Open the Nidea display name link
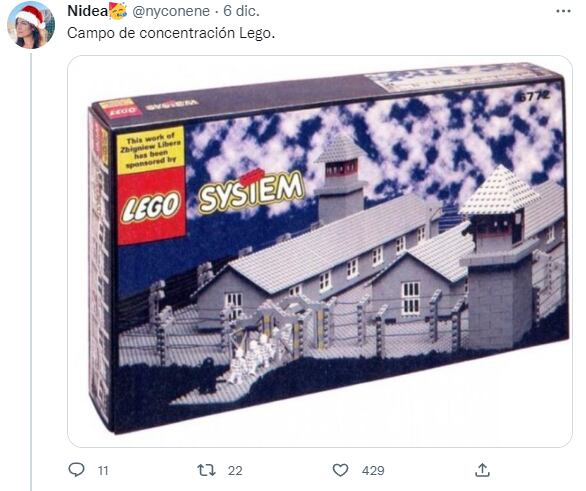This screenshot has width=586, height=491. click(88, 11)
